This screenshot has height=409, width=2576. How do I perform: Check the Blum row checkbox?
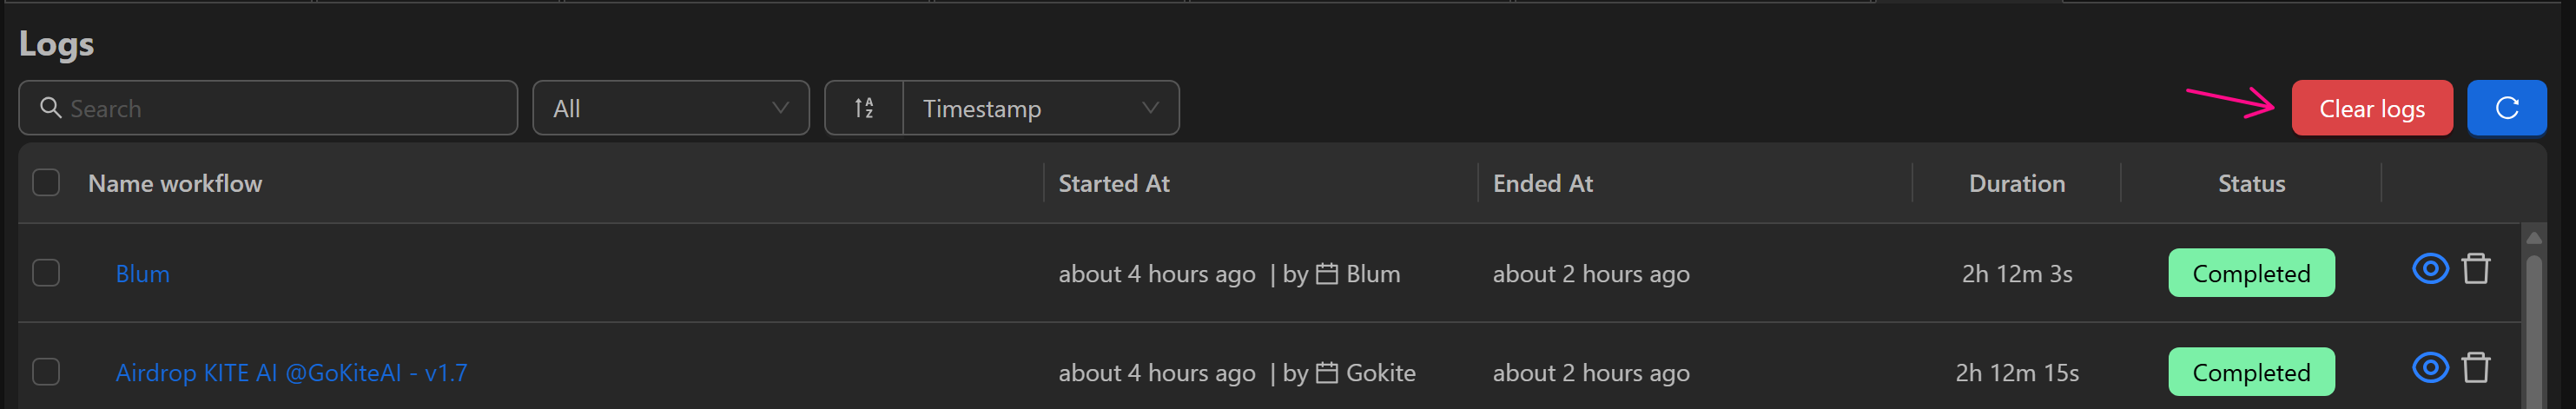coord(46,273)
